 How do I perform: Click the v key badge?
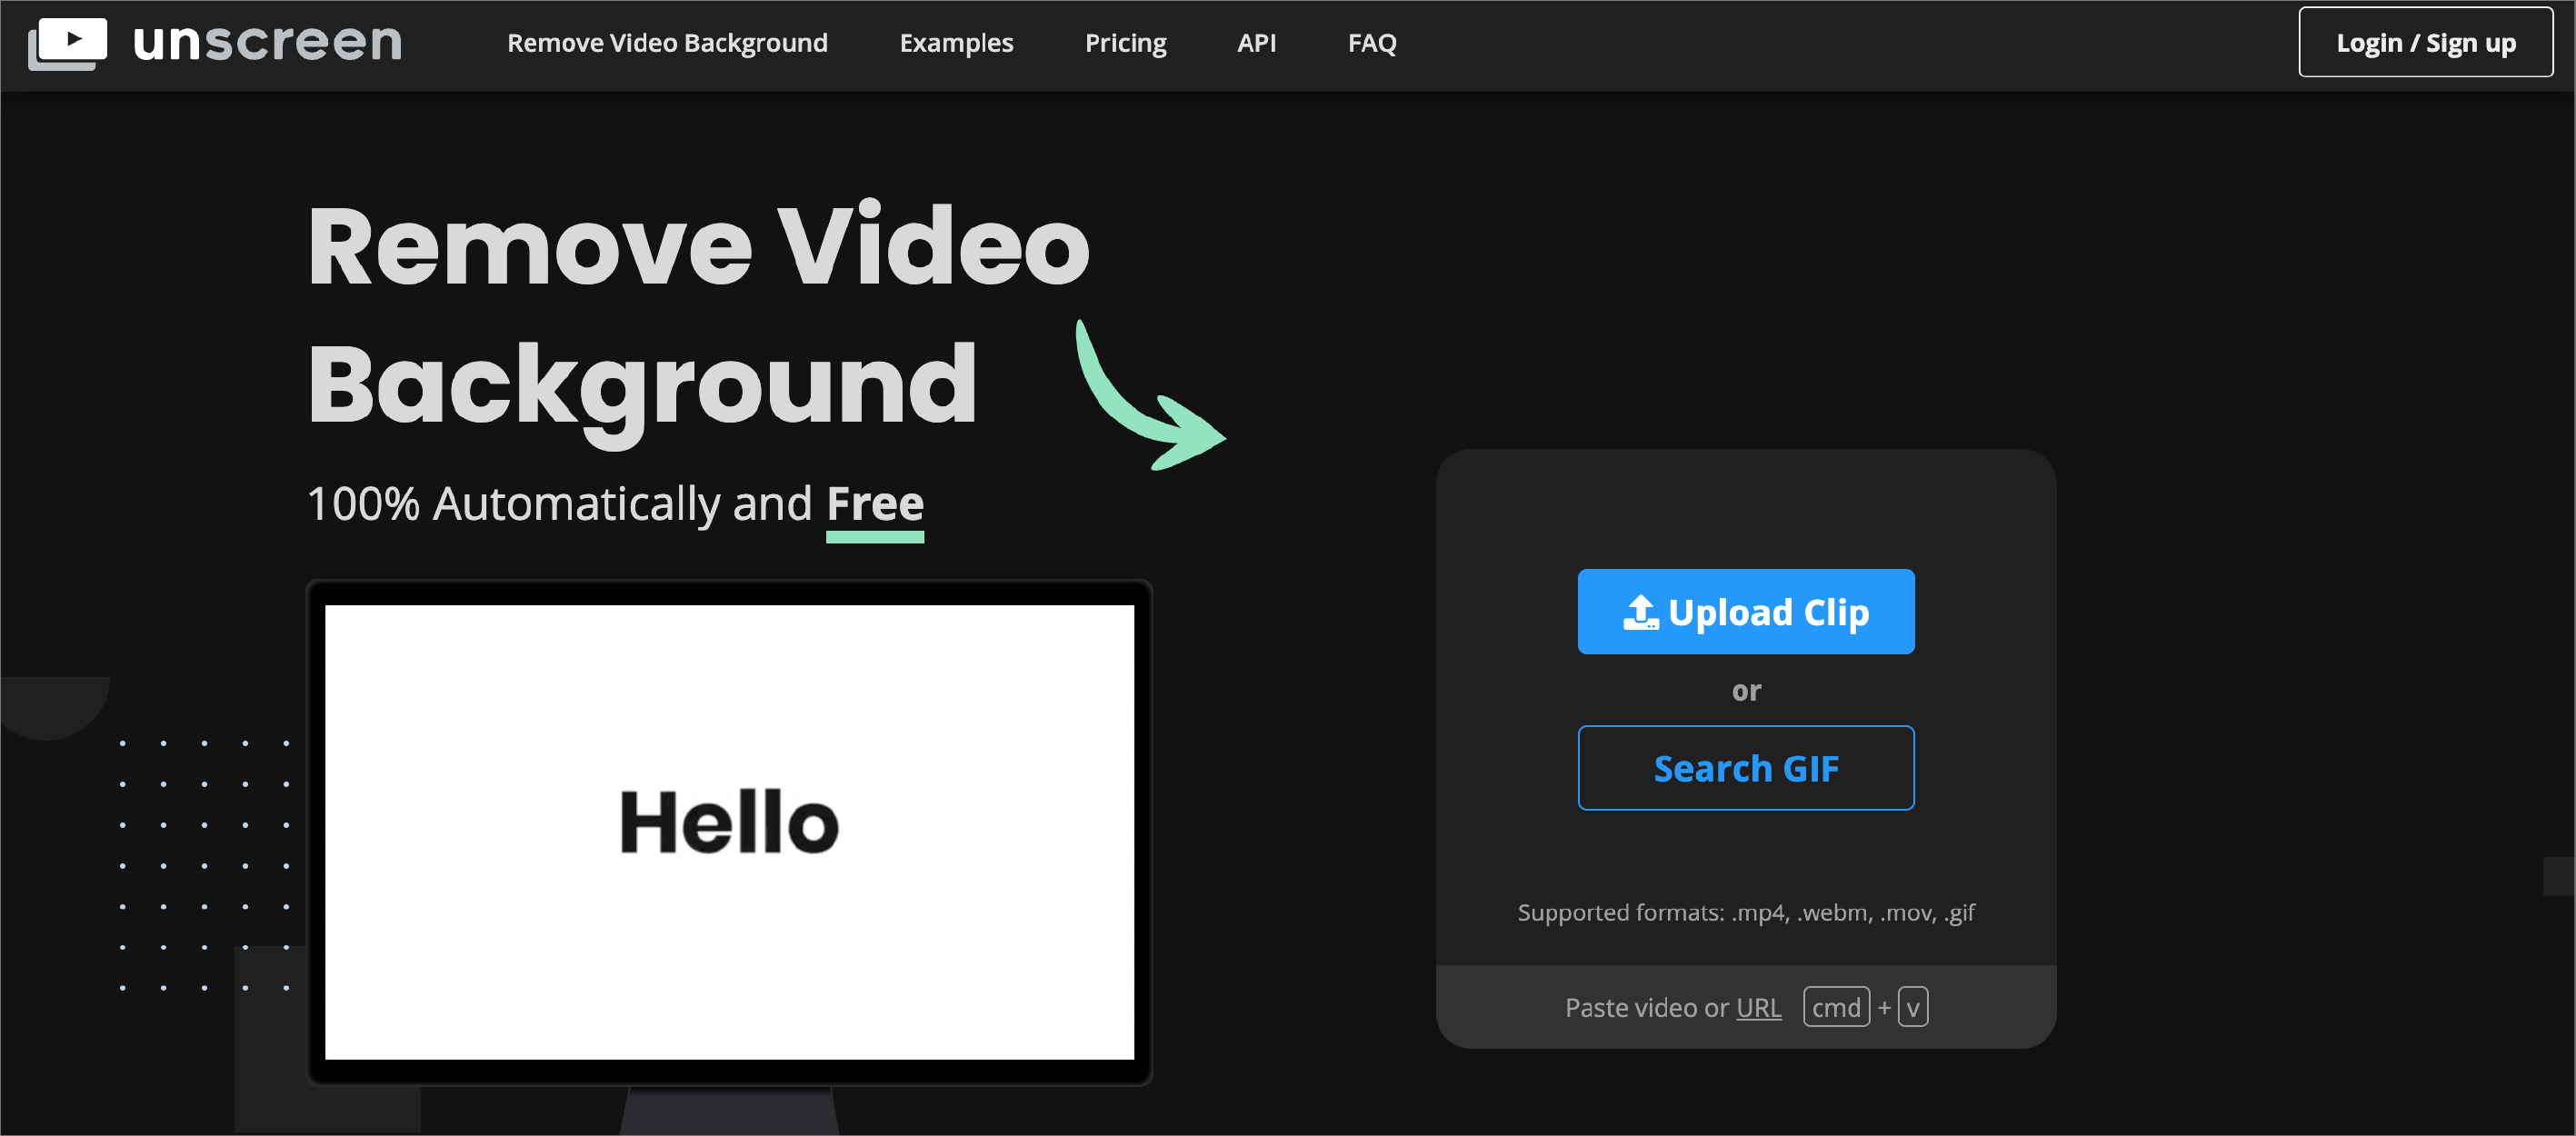tap(1912, 1007)
